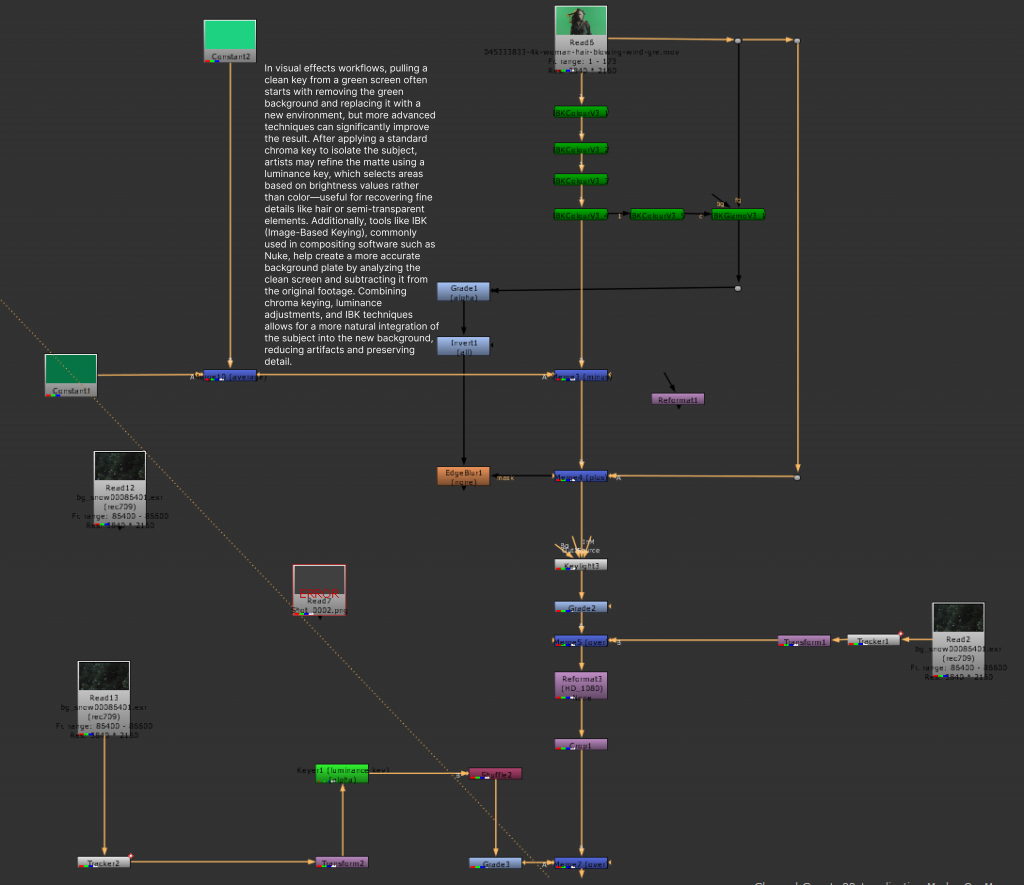Select the Crop1 node

click(581, 745)
